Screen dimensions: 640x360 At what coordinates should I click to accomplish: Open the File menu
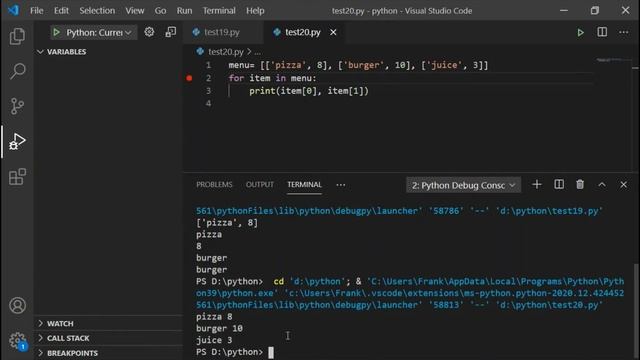tap(37, 11)
